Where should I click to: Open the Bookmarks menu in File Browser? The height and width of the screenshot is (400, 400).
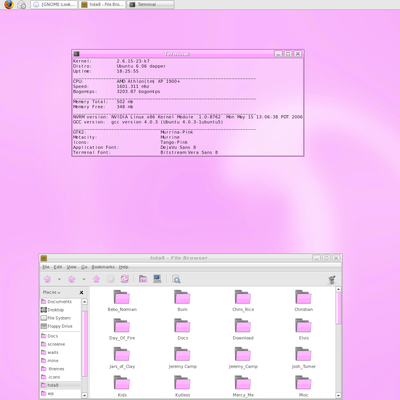103,267
